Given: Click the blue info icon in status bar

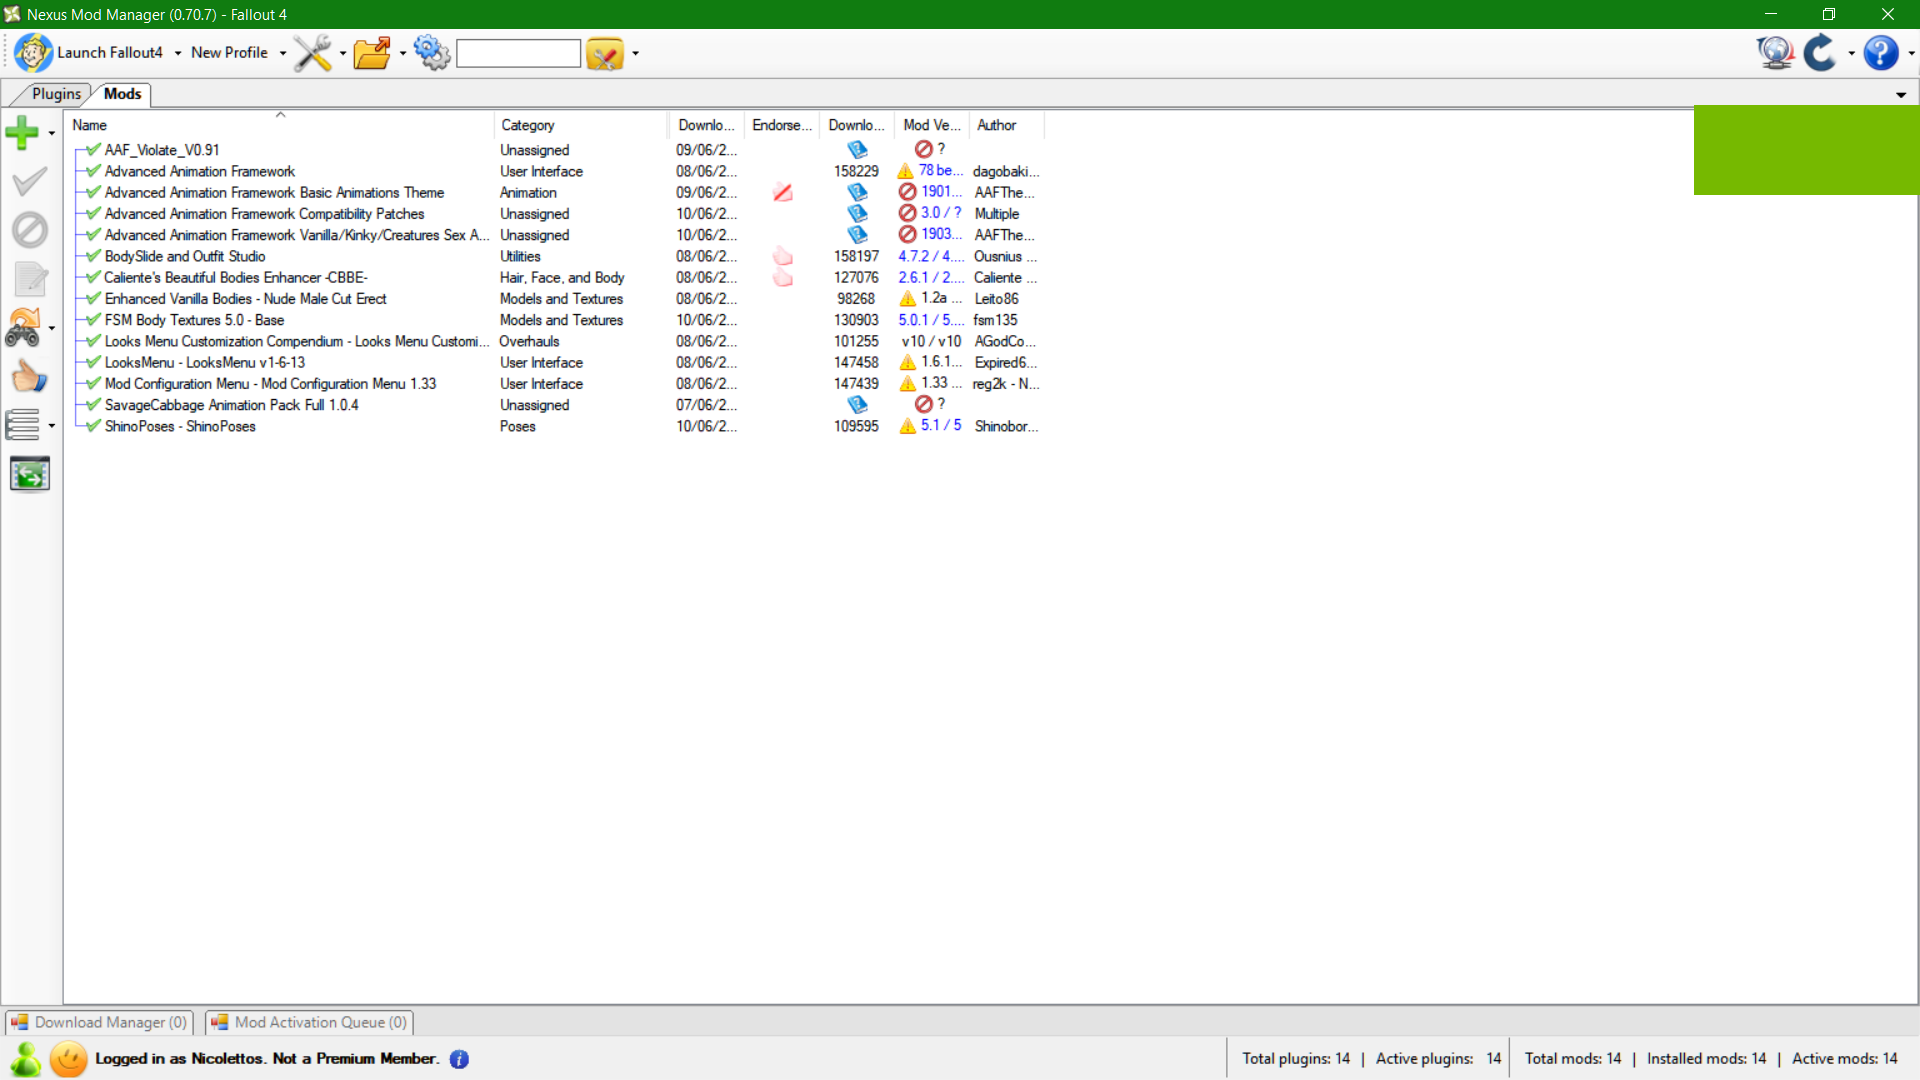Looking at the screenshot, I should 459,1059.
